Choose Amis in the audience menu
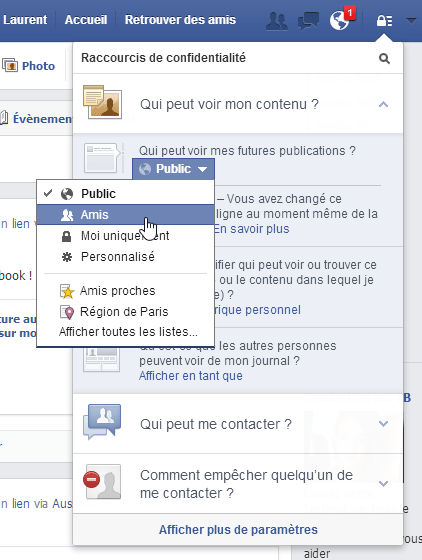 [125, 215]
